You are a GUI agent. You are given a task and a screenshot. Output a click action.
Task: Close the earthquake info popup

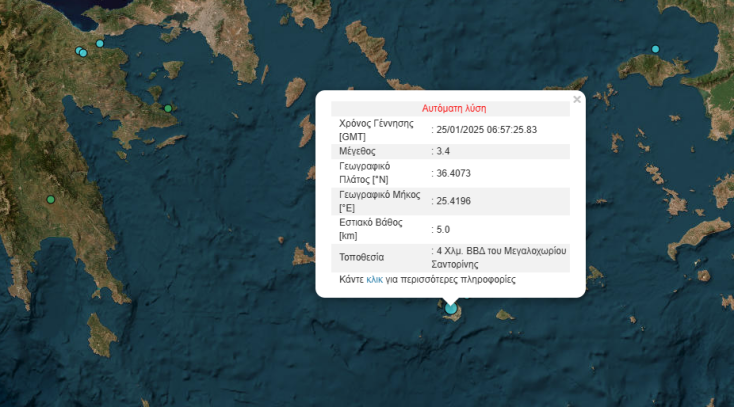point(577,99)
